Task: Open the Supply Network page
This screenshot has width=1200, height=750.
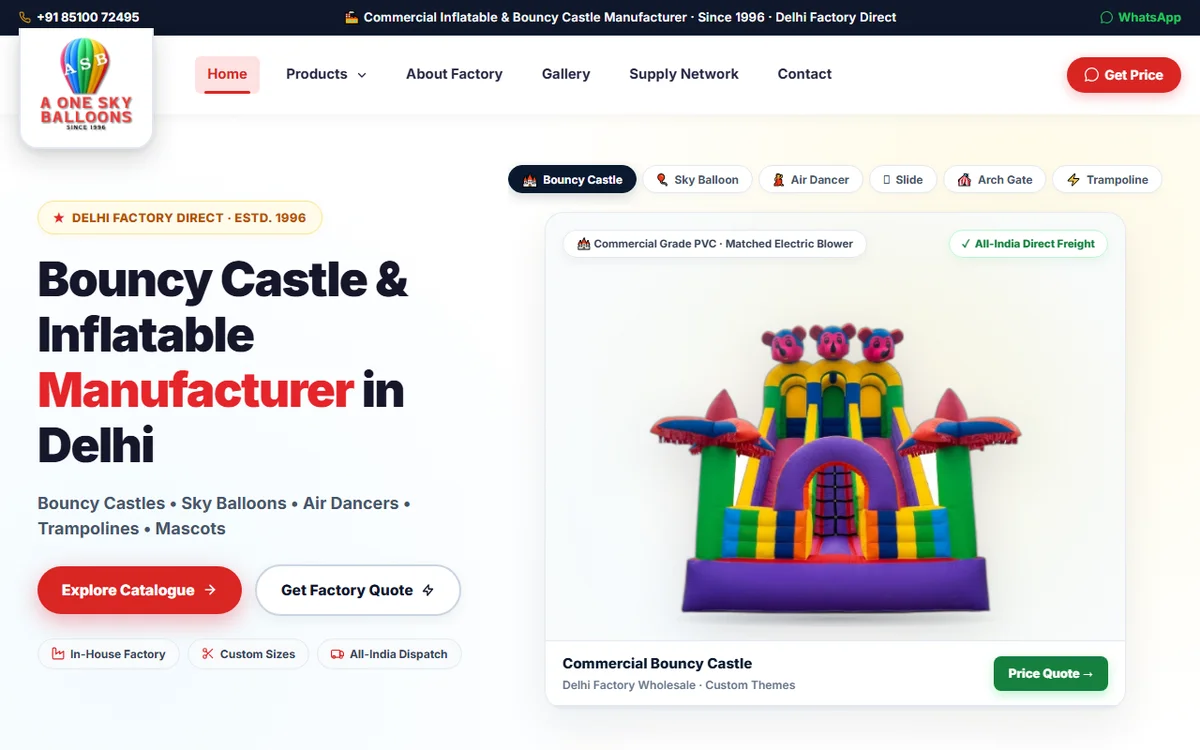Action: (x=684, y=74)
